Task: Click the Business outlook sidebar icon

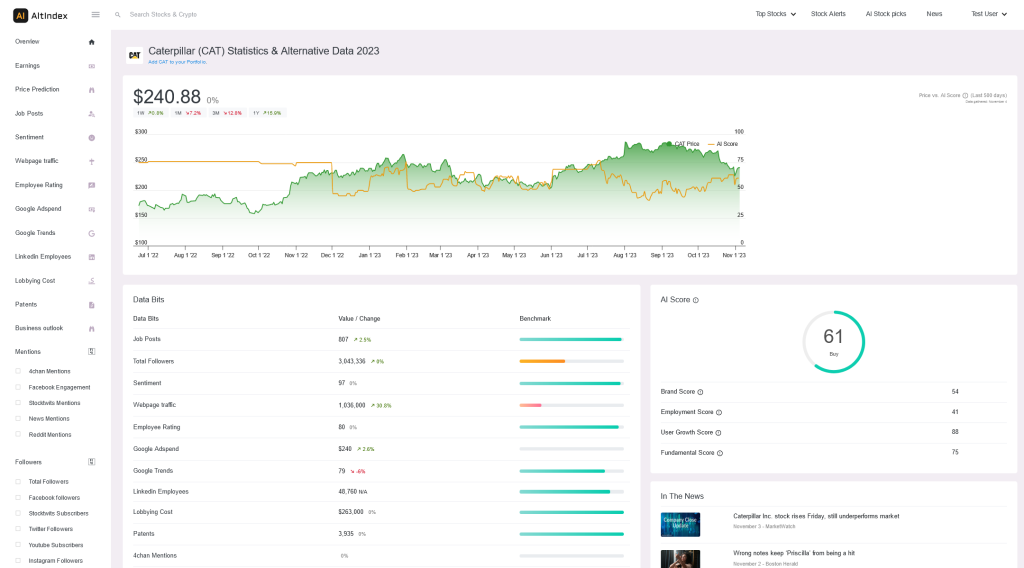Action: pyautogui.click(x=91, y=329)
